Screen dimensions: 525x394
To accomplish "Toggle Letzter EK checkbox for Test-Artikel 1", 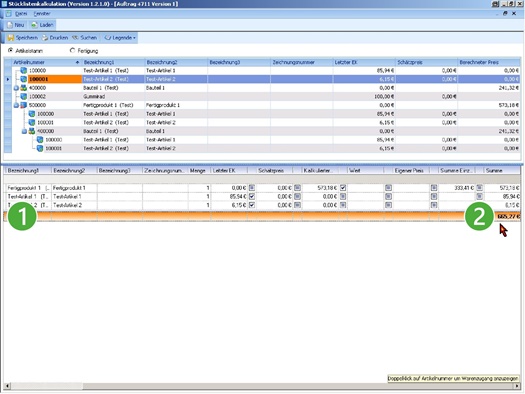I will pyautogui.click(x=252, y=196).
